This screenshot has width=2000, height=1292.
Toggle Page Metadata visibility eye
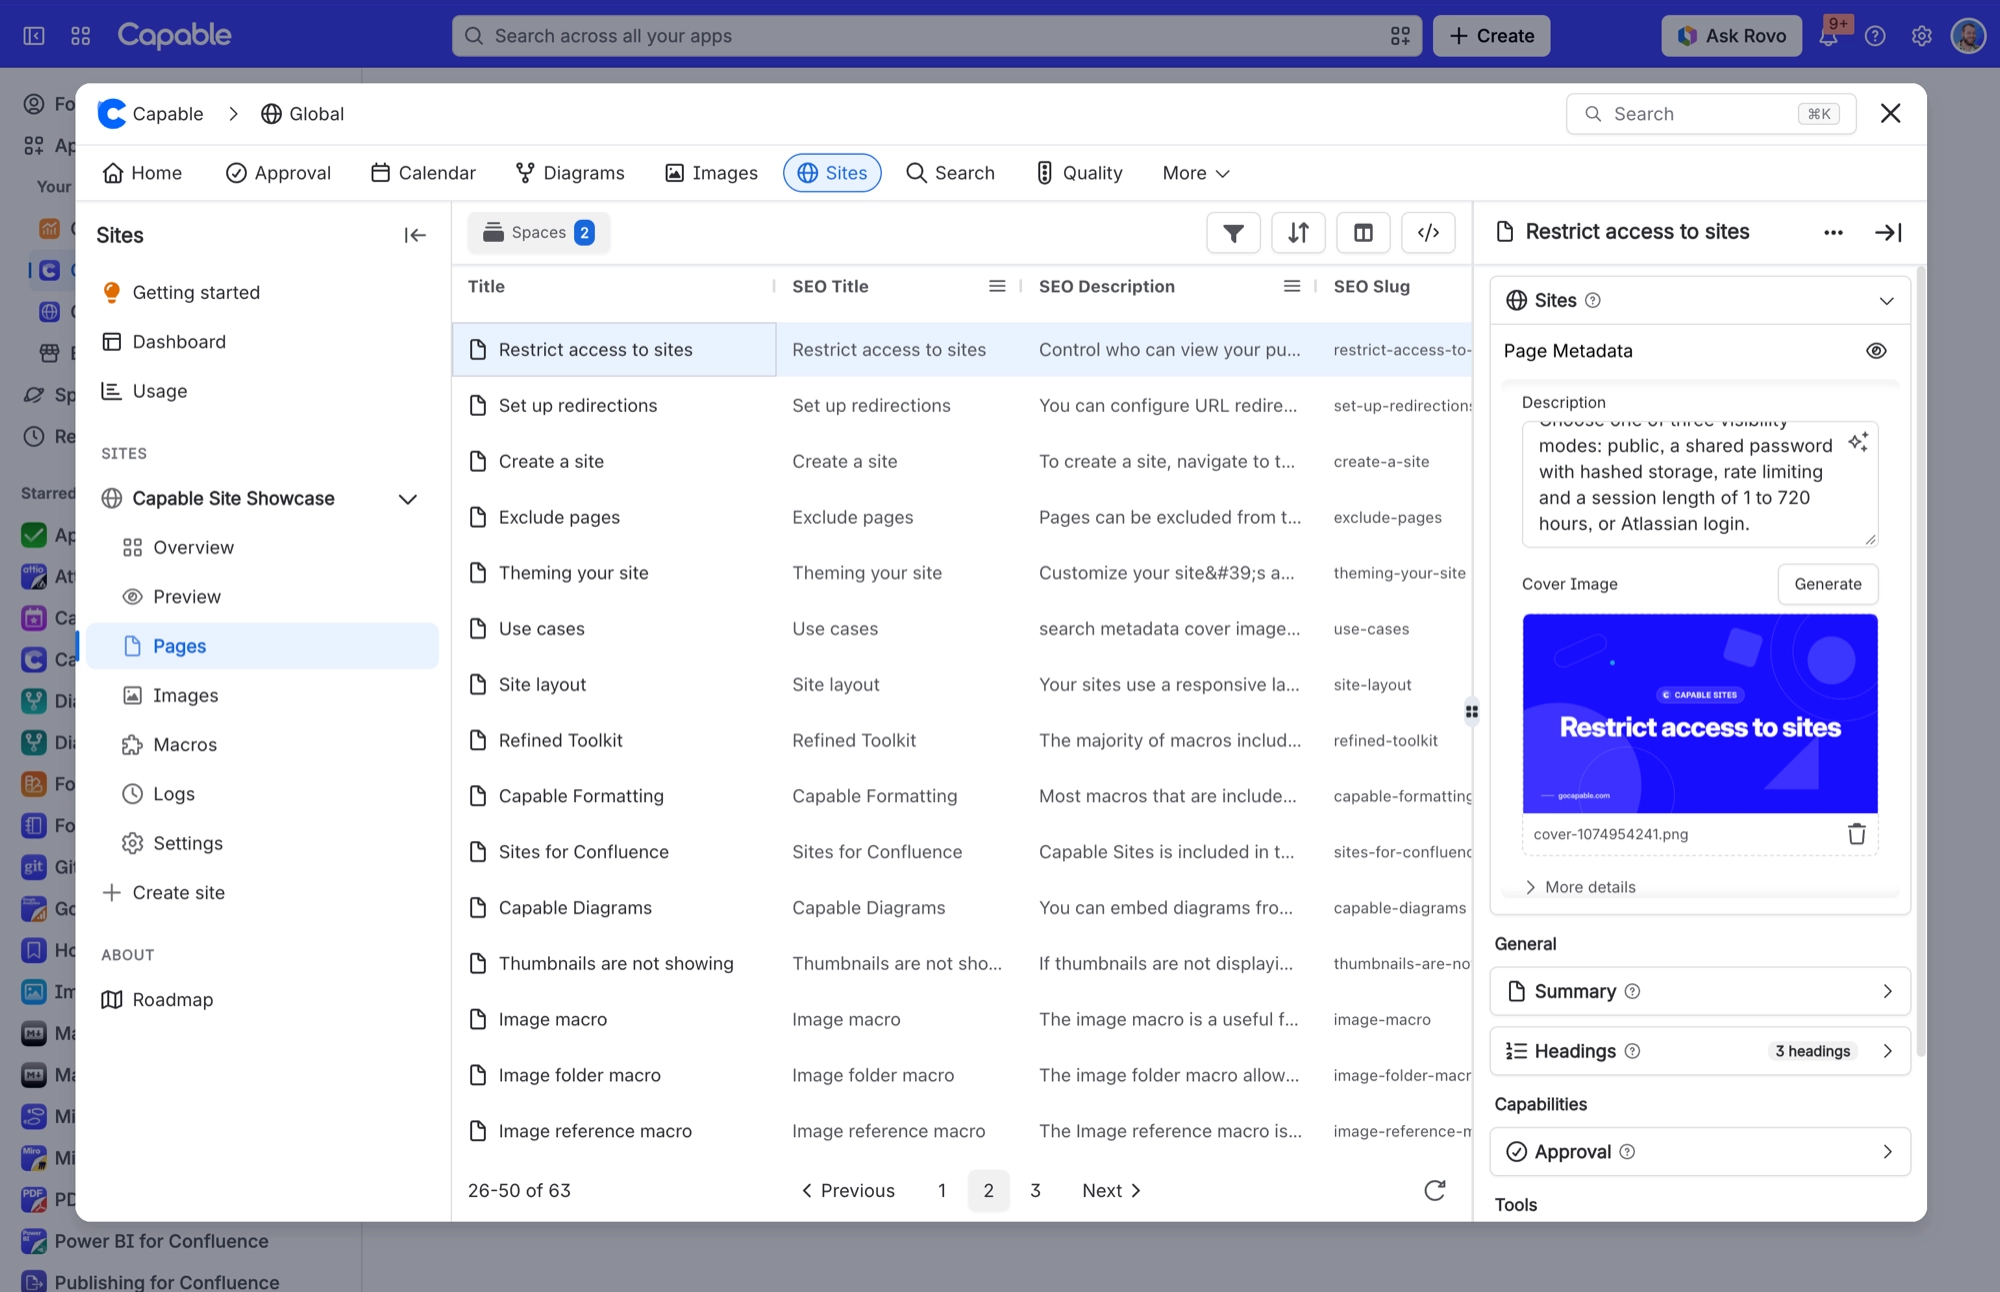pos(1876,351)
